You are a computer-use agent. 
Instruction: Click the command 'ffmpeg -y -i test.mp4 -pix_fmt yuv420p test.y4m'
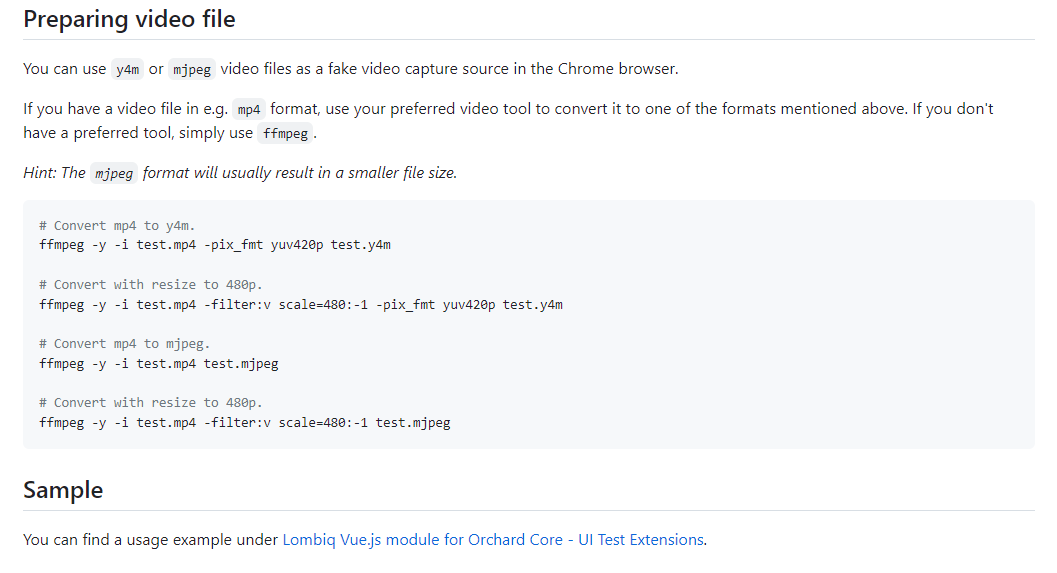point(215,245)
